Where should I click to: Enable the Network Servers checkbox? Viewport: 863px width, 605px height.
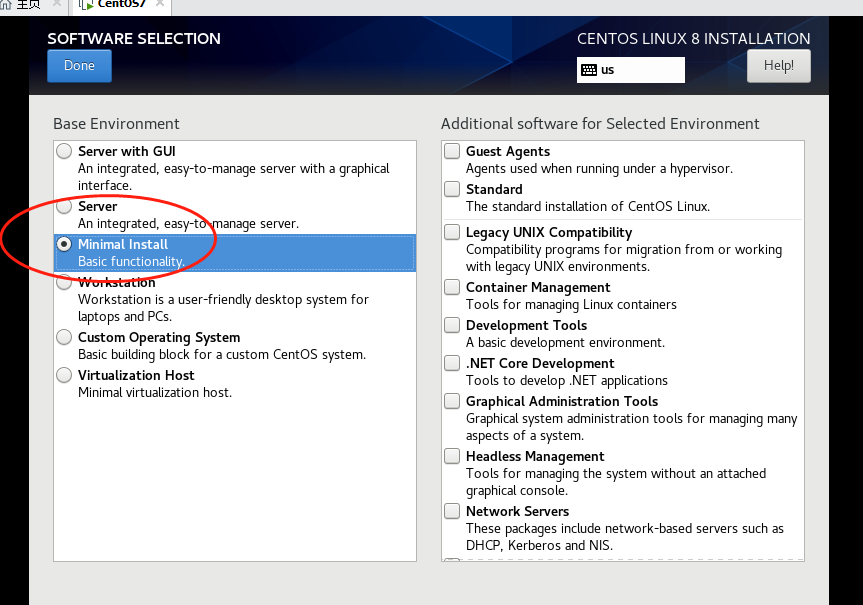(452, 511)
